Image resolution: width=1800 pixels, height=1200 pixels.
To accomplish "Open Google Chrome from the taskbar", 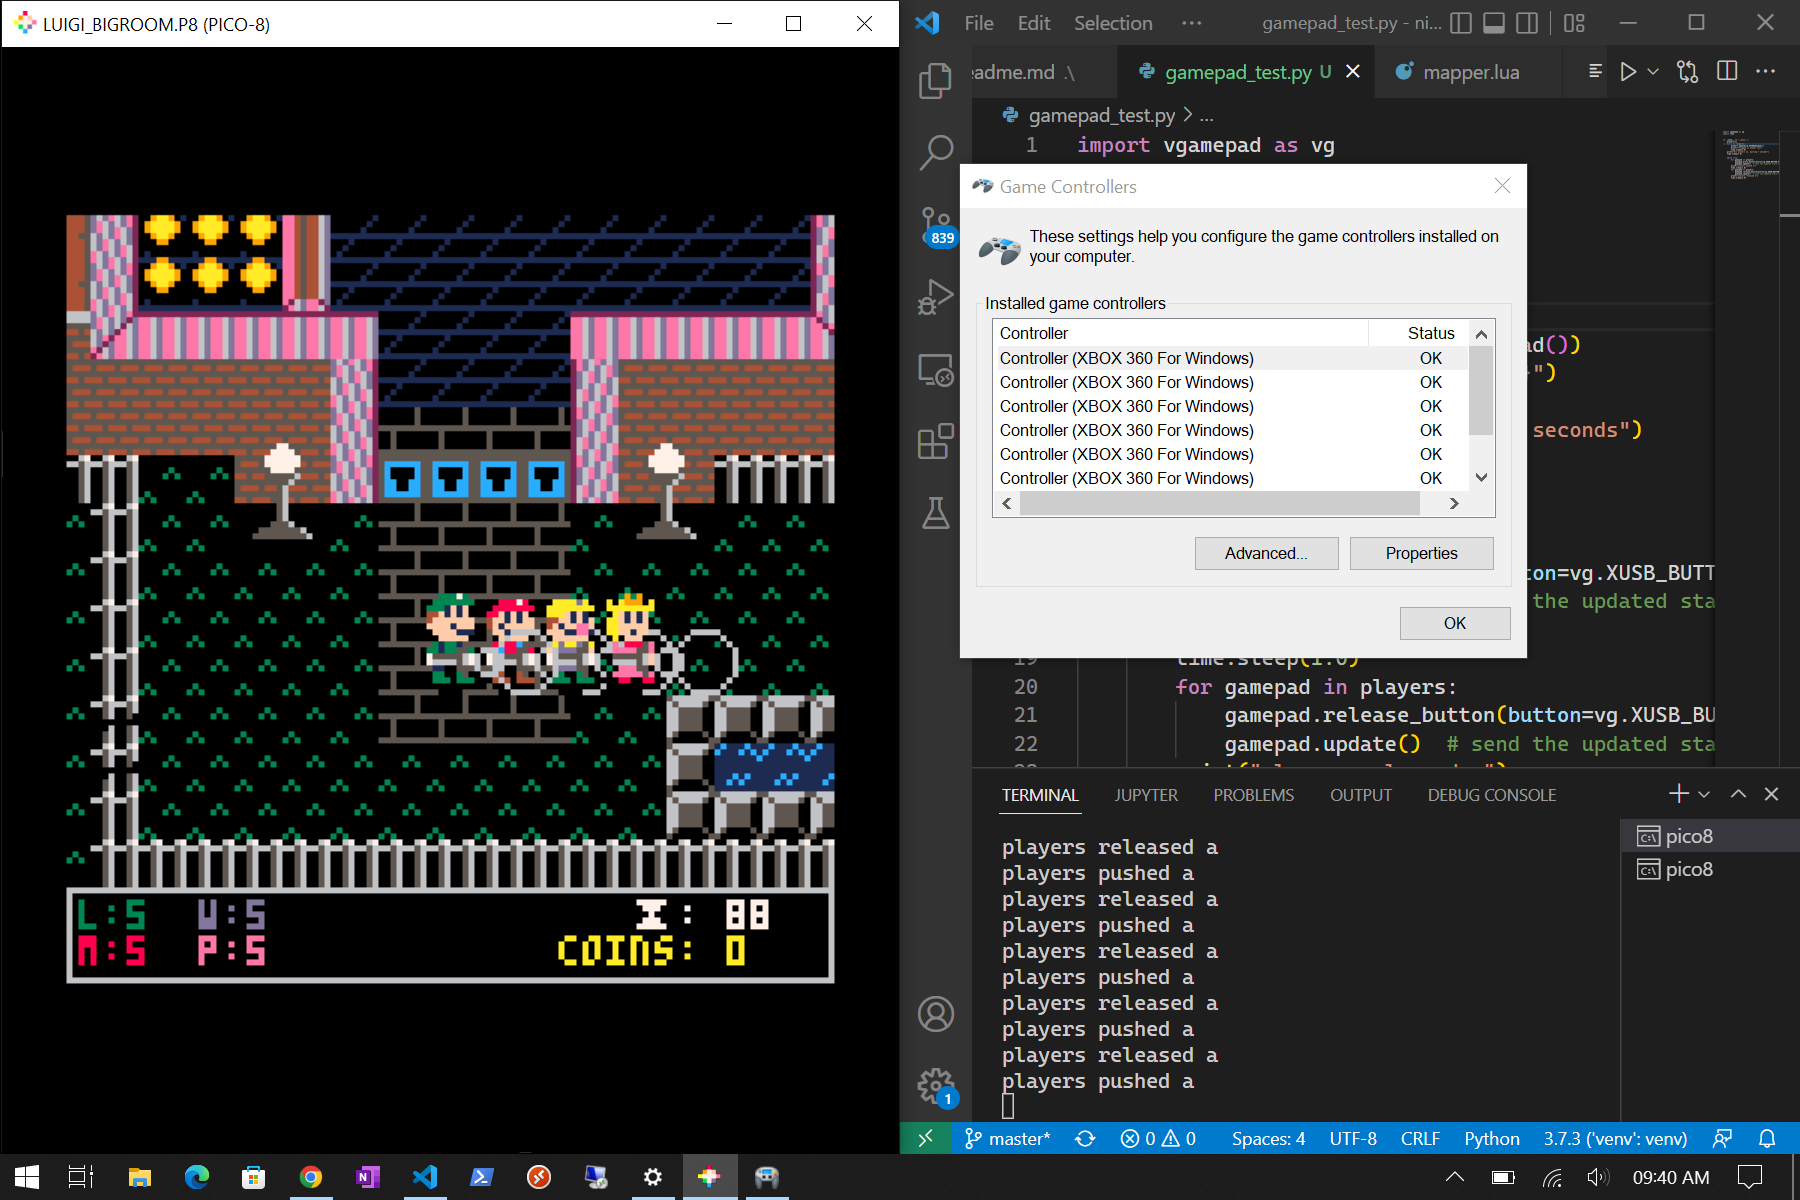I will 310,1177.
